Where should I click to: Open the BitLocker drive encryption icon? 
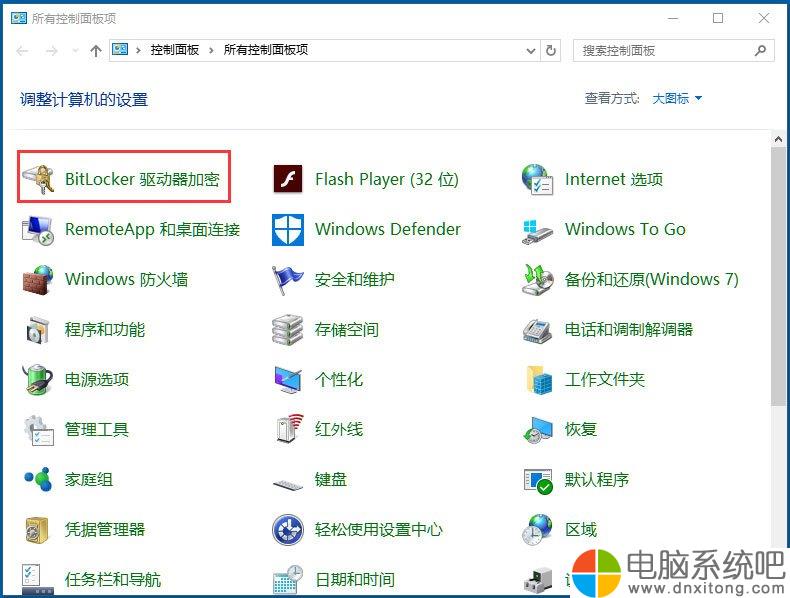(37, 179)
